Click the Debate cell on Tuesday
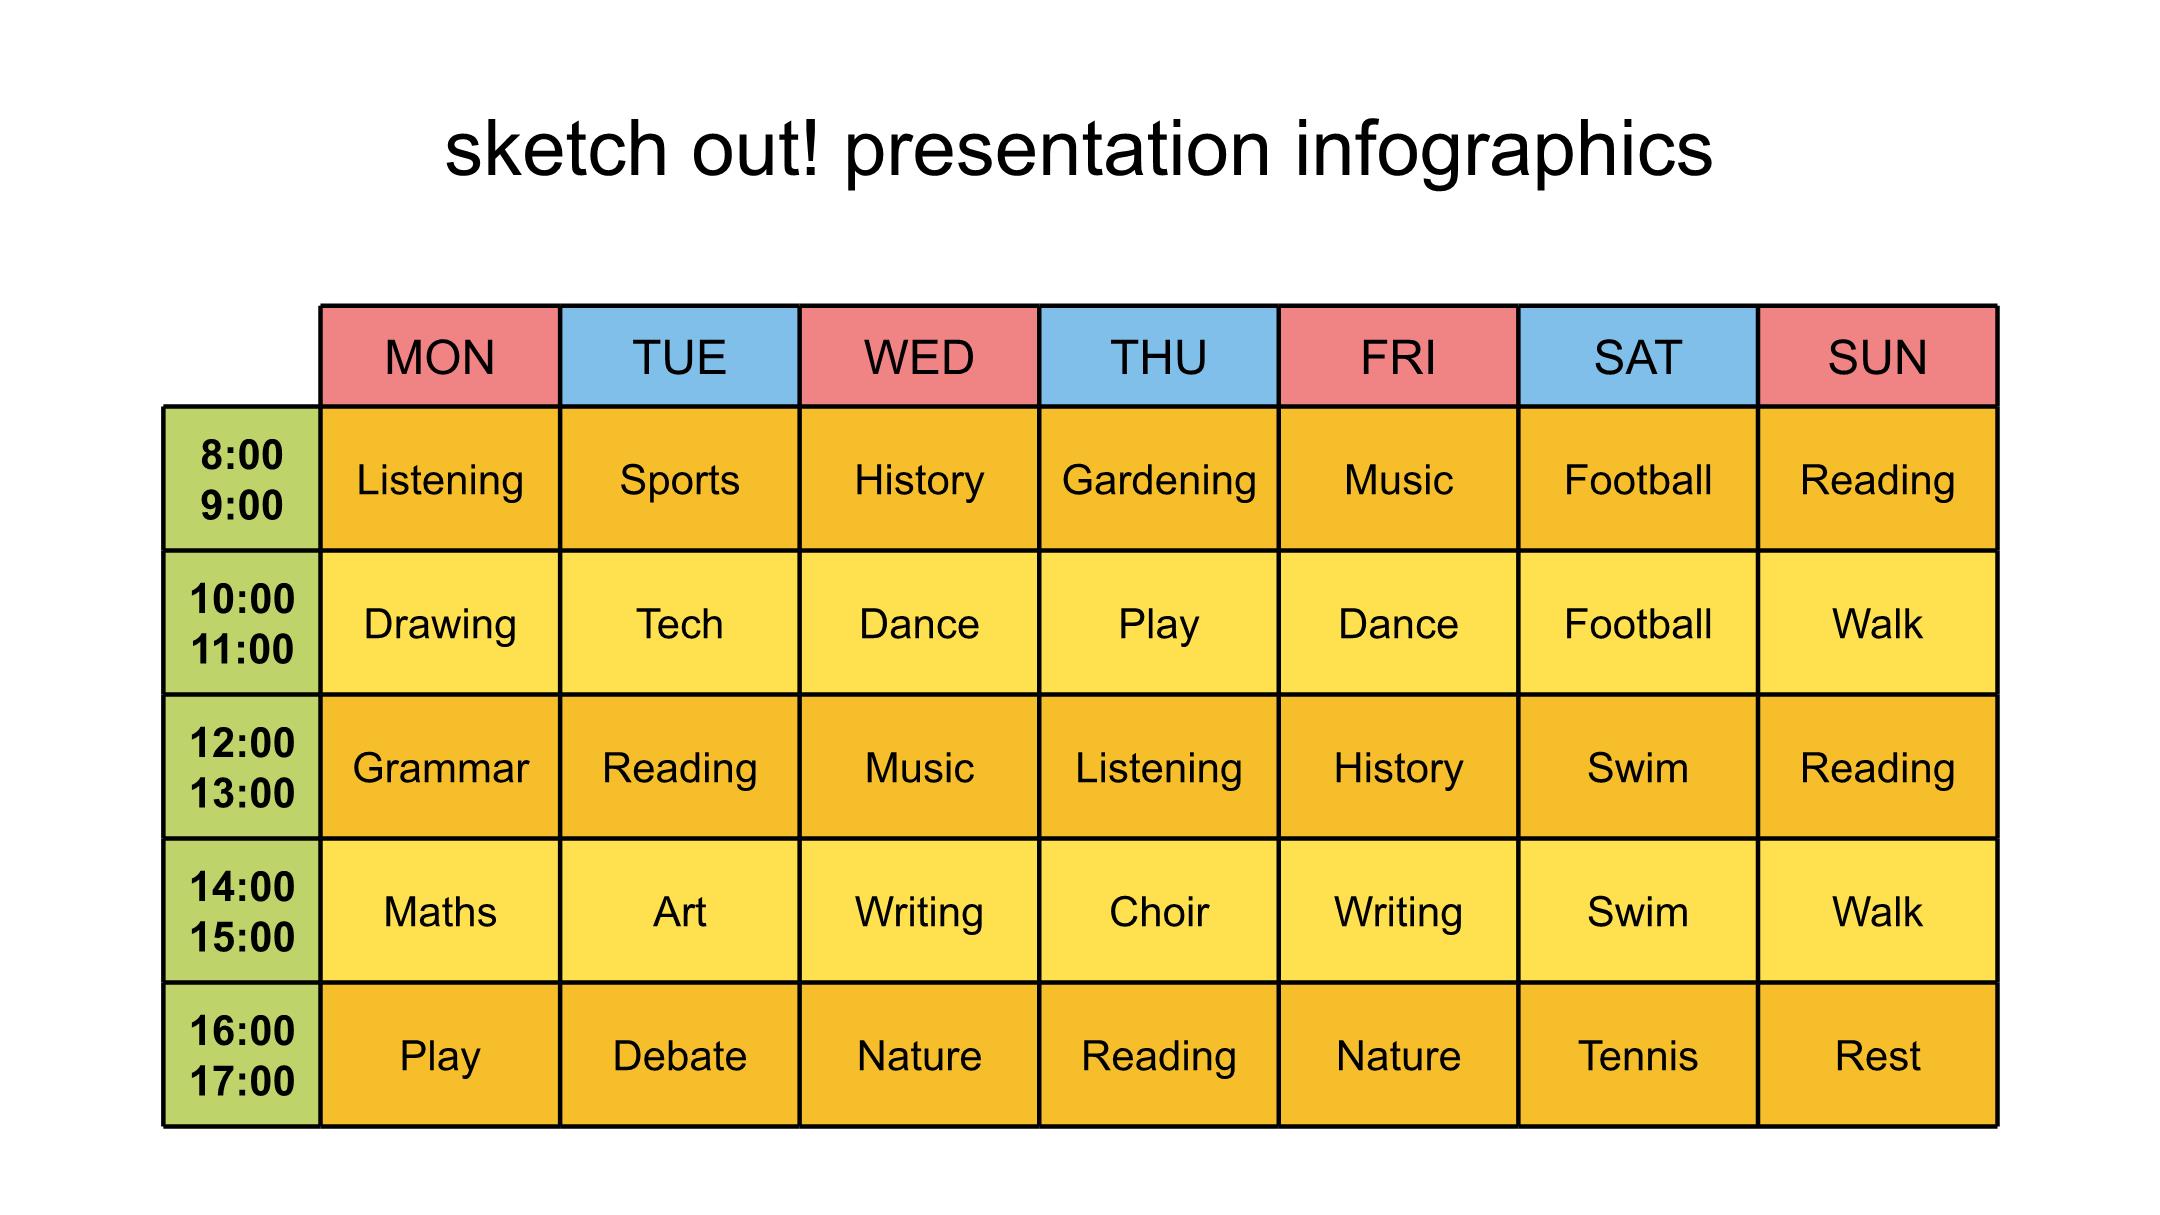2160x1215 pixels. [680, 1055]
